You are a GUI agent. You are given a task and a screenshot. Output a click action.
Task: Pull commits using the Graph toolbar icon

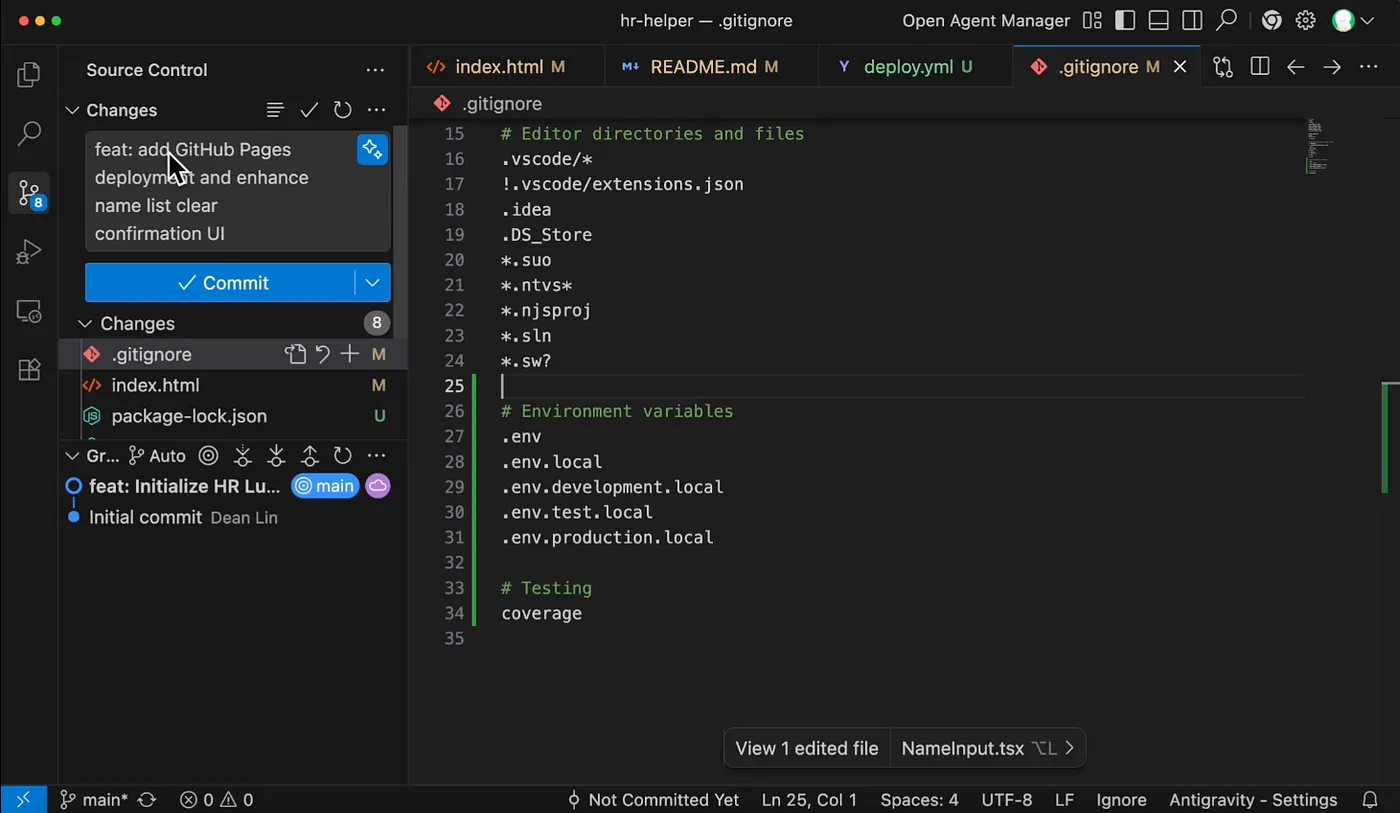coord(276,456)
